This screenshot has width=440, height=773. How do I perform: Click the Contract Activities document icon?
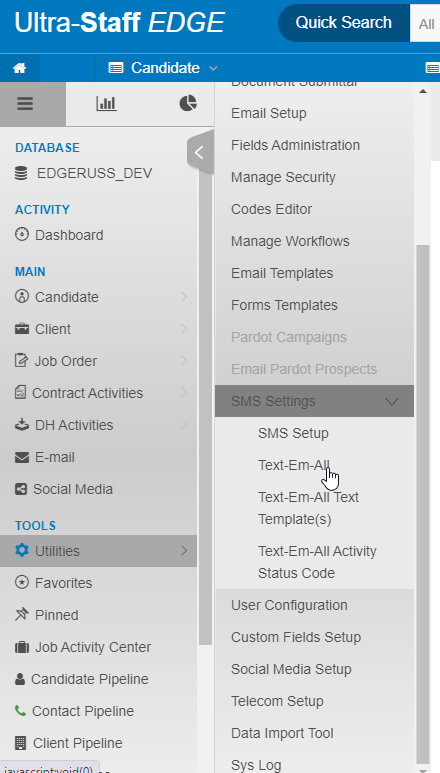click(20, 392)
